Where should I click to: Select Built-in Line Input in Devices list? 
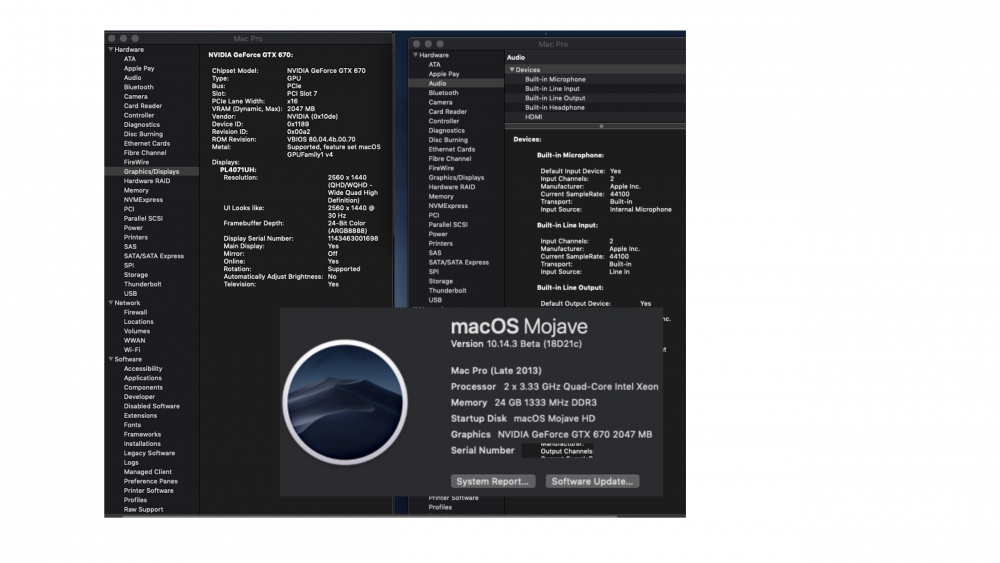click(x=552, y=89)
